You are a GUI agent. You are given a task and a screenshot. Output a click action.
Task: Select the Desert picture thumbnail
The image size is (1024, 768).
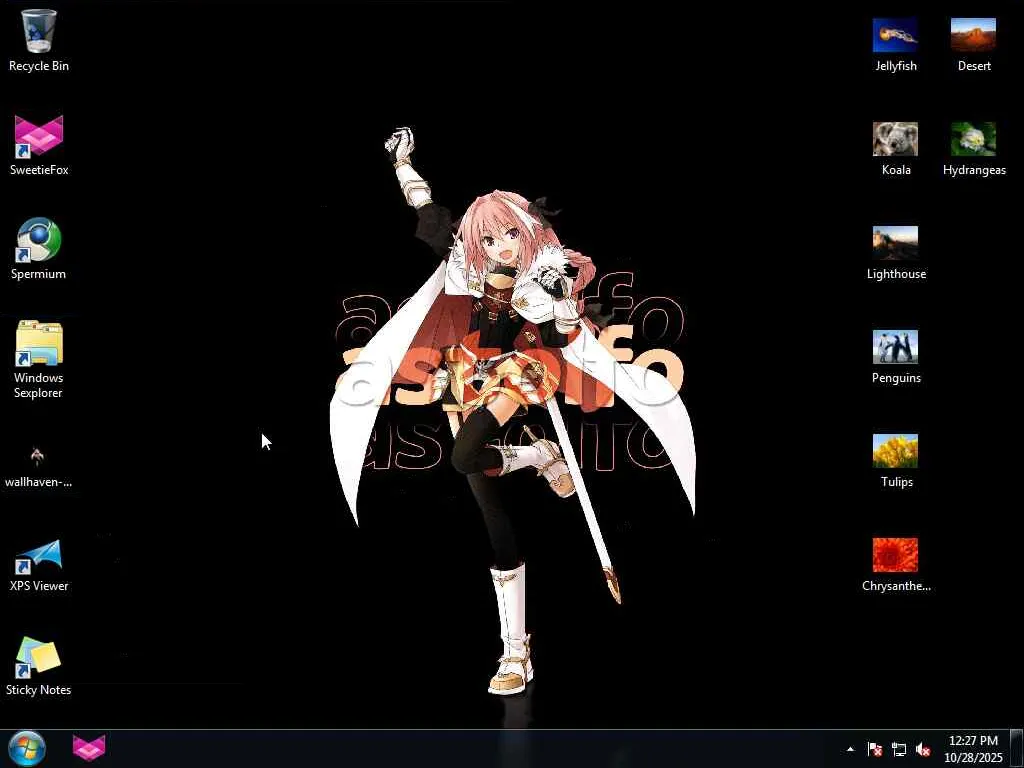pyautogui.click(x=973, y=44)
